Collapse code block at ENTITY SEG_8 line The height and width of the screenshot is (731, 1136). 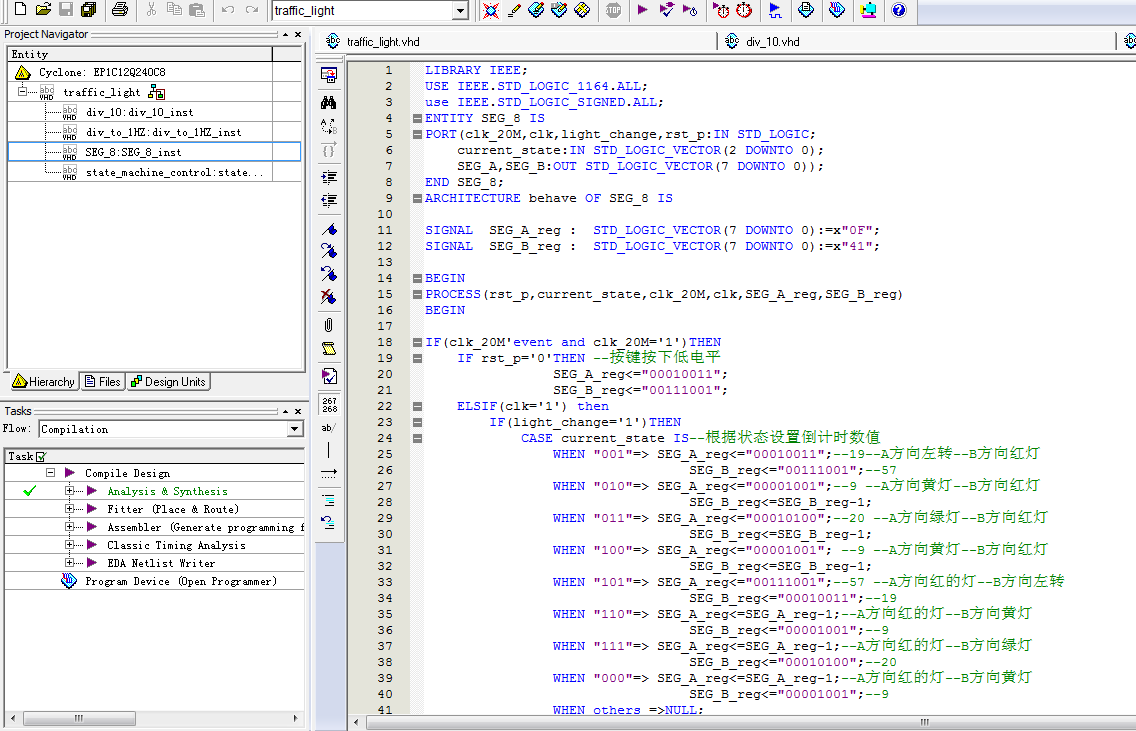[x=416, y=118]
